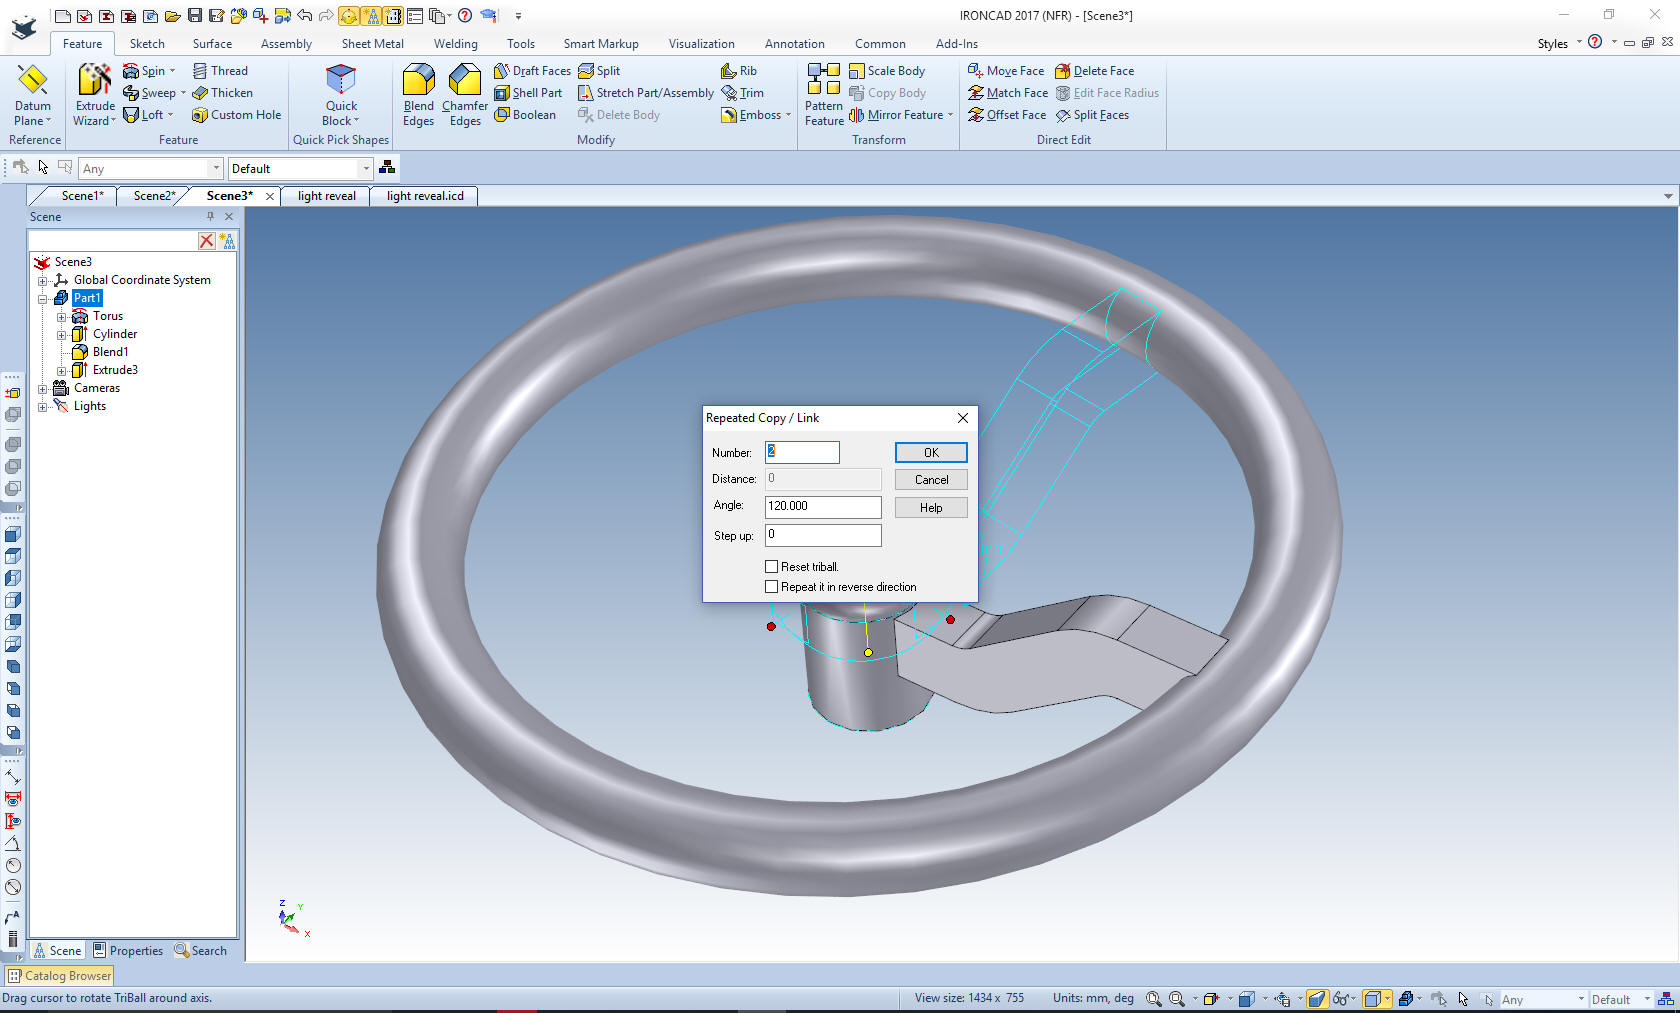
Task: Open the Default configuration dropdown
Action: [365, 169]
